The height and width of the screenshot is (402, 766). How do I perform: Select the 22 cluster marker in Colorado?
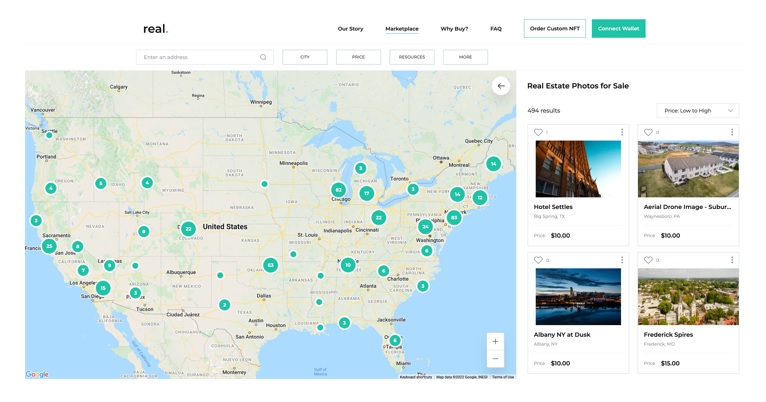tap(188, 229)
